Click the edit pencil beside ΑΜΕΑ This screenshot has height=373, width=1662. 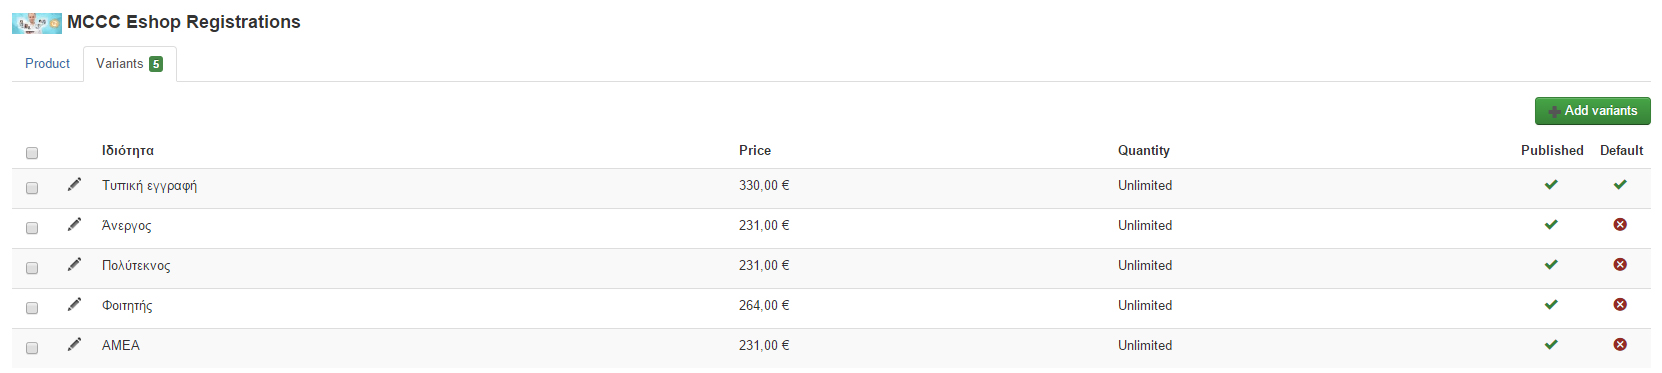pyautogui.click(x=74, y=345)
